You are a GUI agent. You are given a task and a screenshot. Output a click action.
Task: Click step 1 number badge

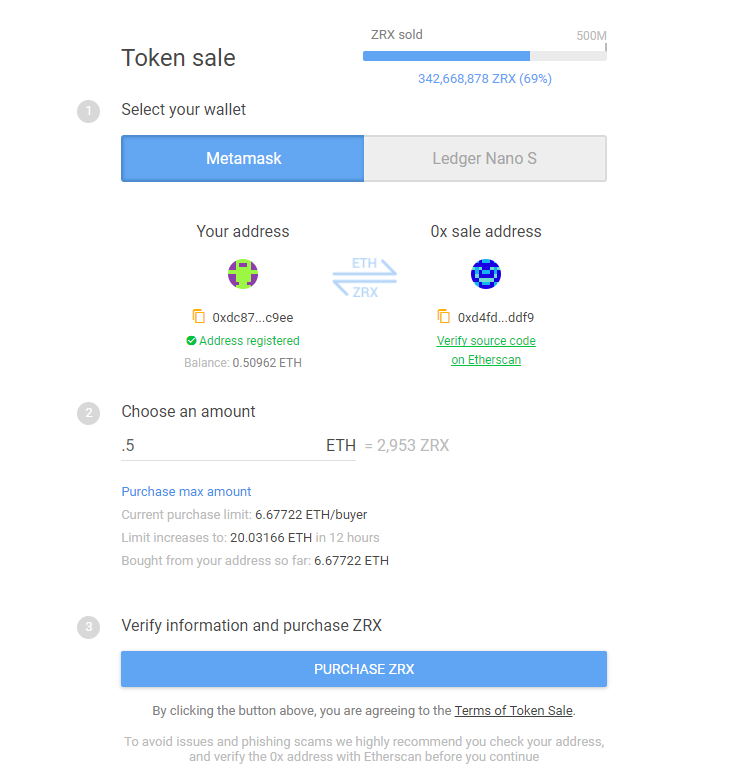[89, 111]
